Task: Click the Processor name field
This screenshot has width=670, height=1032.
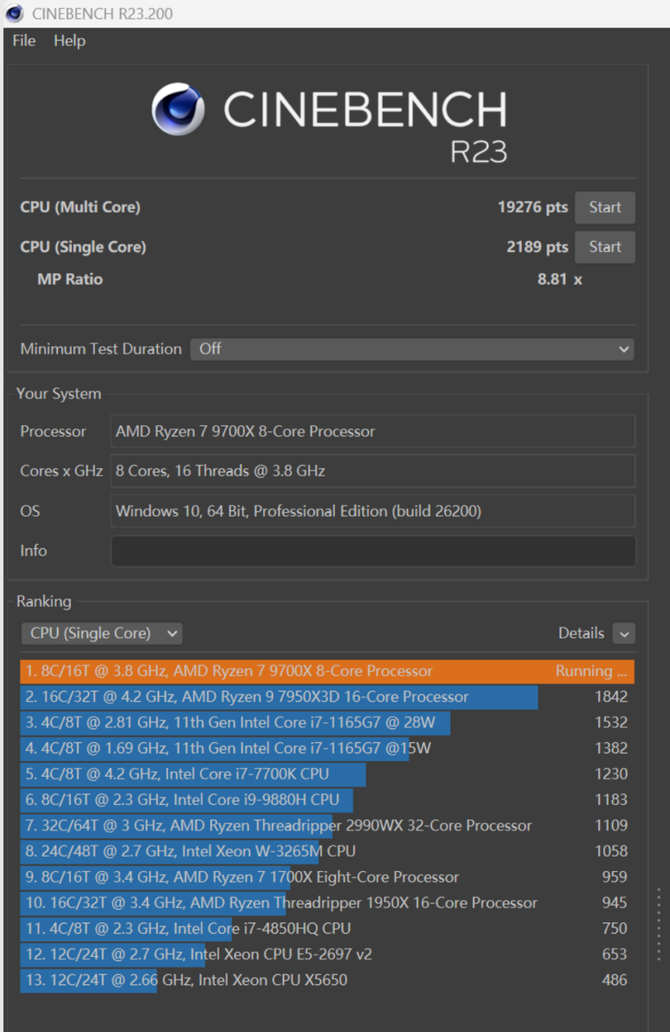Action: pyautogui.click(x=373, y=432)
